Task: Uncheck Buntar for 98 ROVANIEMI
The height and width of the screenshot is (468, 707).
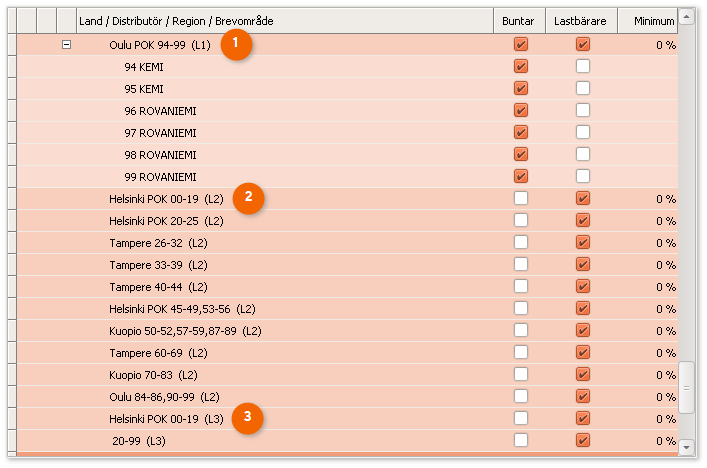Action: click(521, 155)
